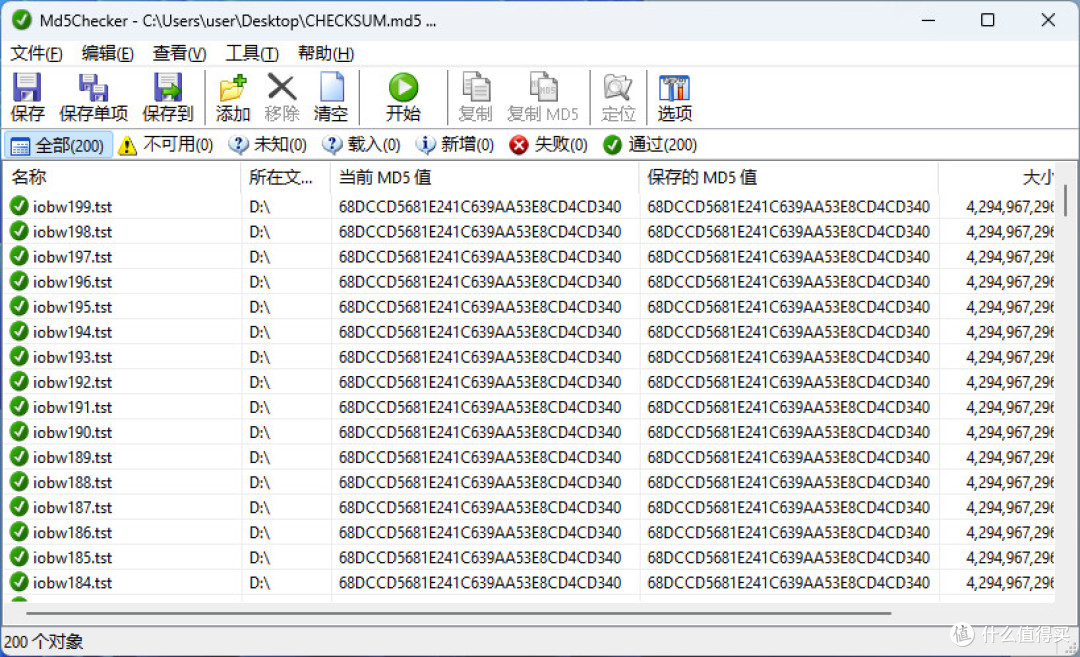Open the Edit (编辑) menu
This screenshot has height=657, width=1080.
pos(107,53)
